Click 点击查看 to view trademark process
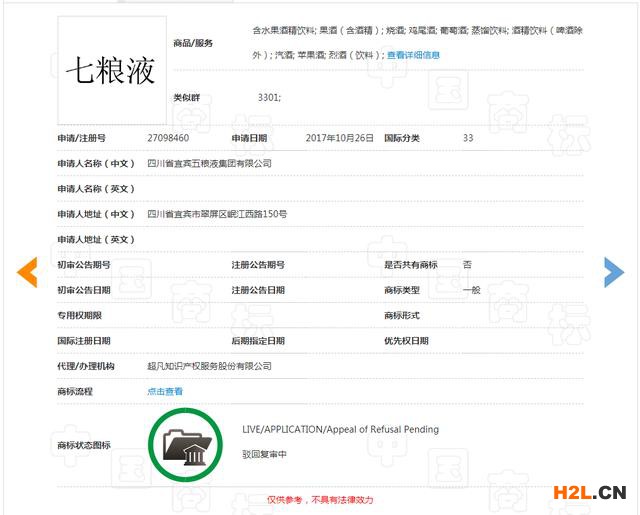This screenshot has height=515, width=640. click(x=165, y=391)
